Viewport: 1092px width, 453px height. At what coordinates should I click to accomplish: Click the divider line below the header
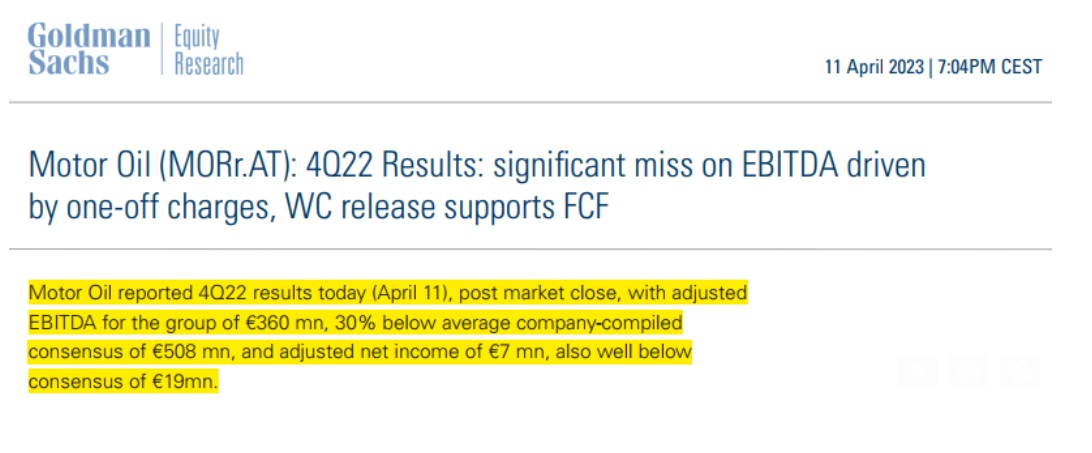(530, 102)
